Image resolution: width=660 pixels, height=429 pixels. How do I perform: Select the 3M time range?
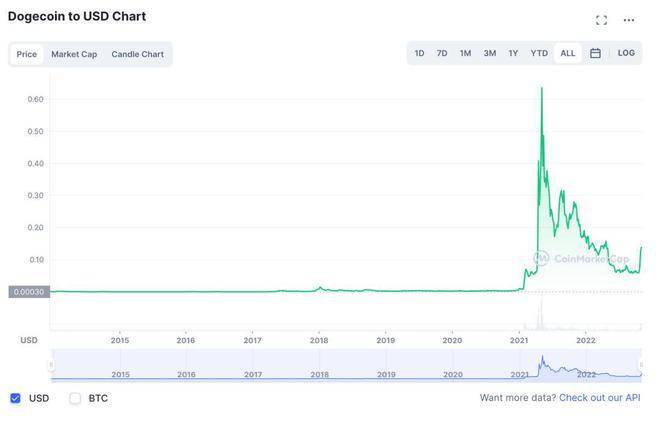[x=489, y=53]
